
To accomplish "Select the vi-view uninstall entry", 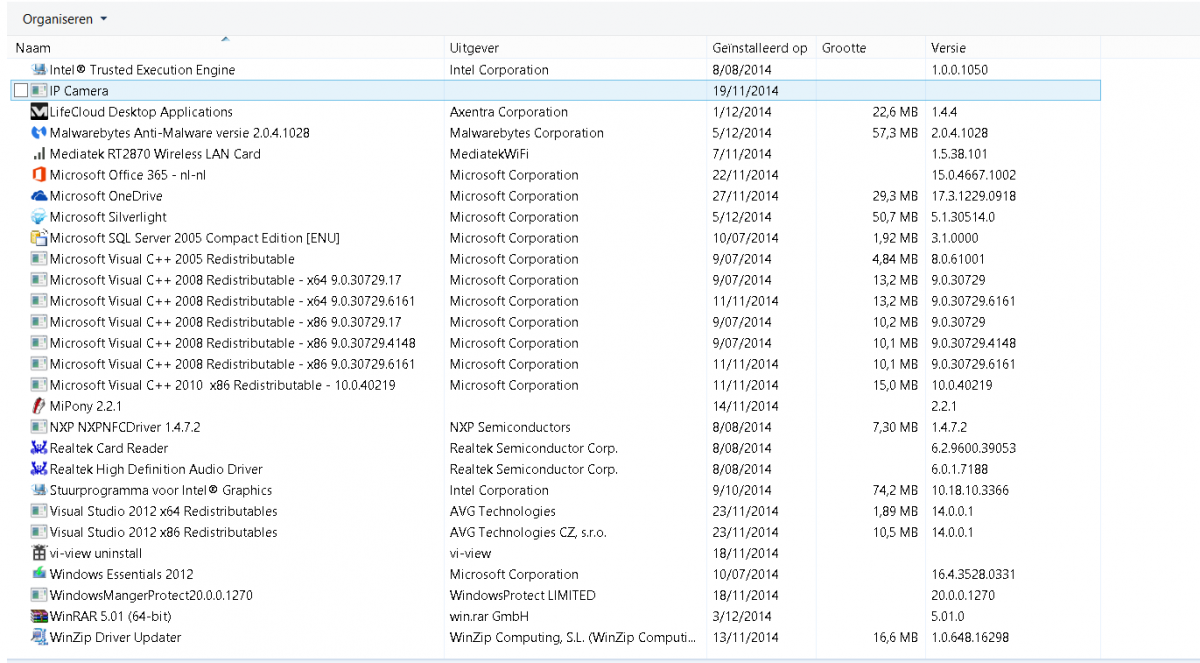I will tap(96, 553).
